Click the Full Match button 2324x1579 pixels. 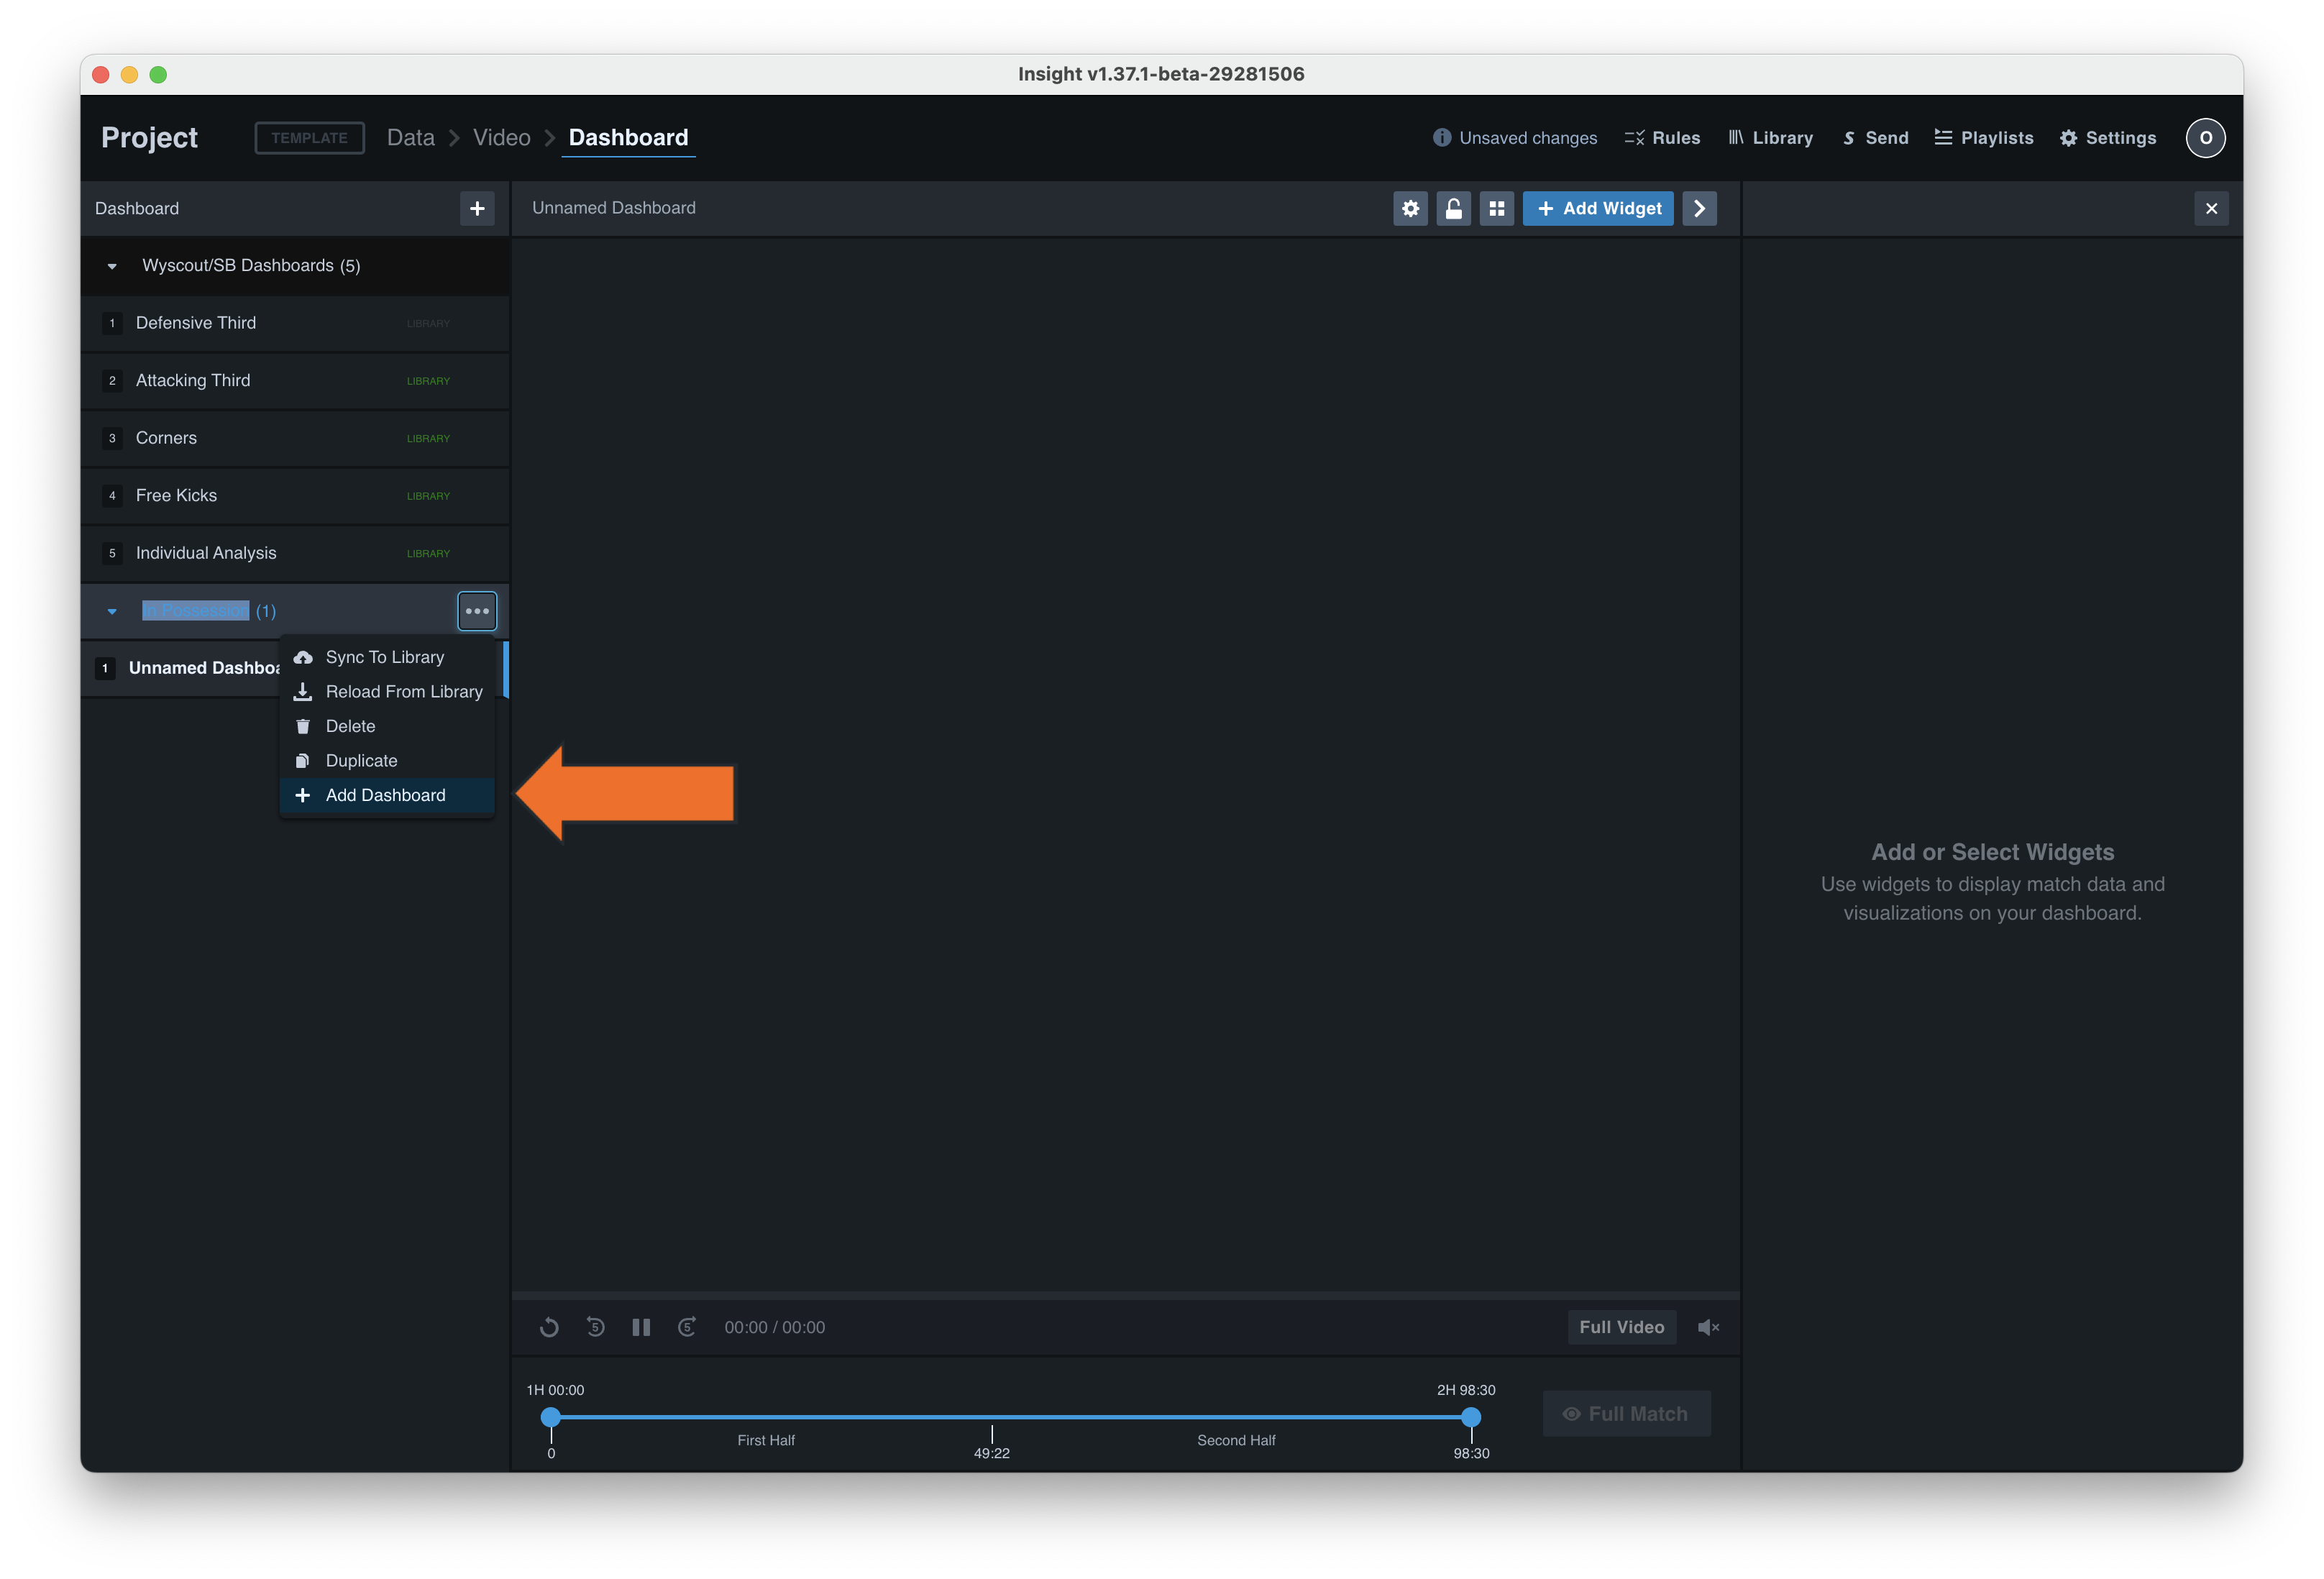click(1626, 1414)
